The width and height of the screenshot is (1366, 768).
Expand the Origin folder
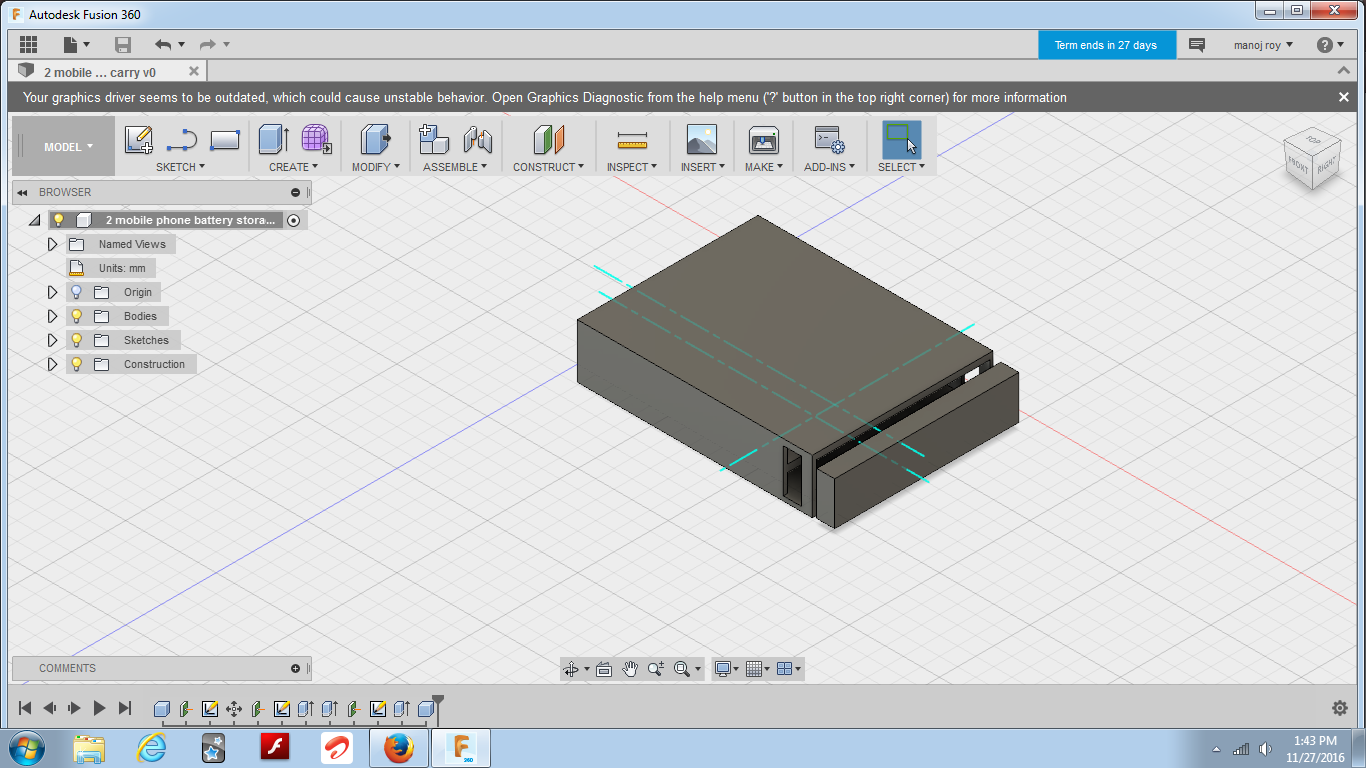tap(53, 292)
